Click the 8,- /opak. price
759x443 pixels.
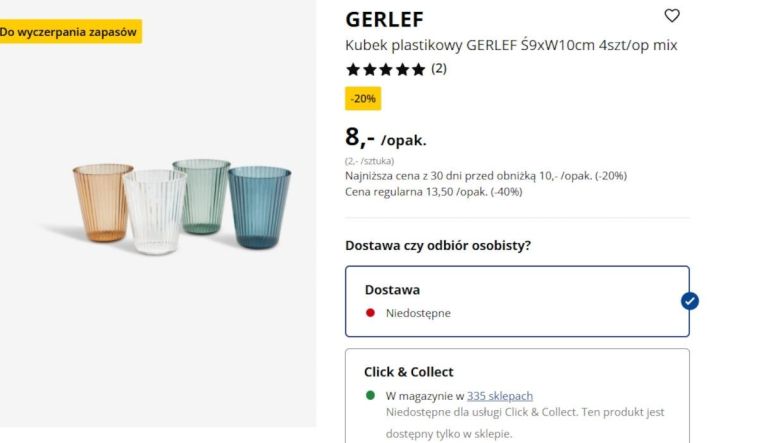(x=385, y=138)
